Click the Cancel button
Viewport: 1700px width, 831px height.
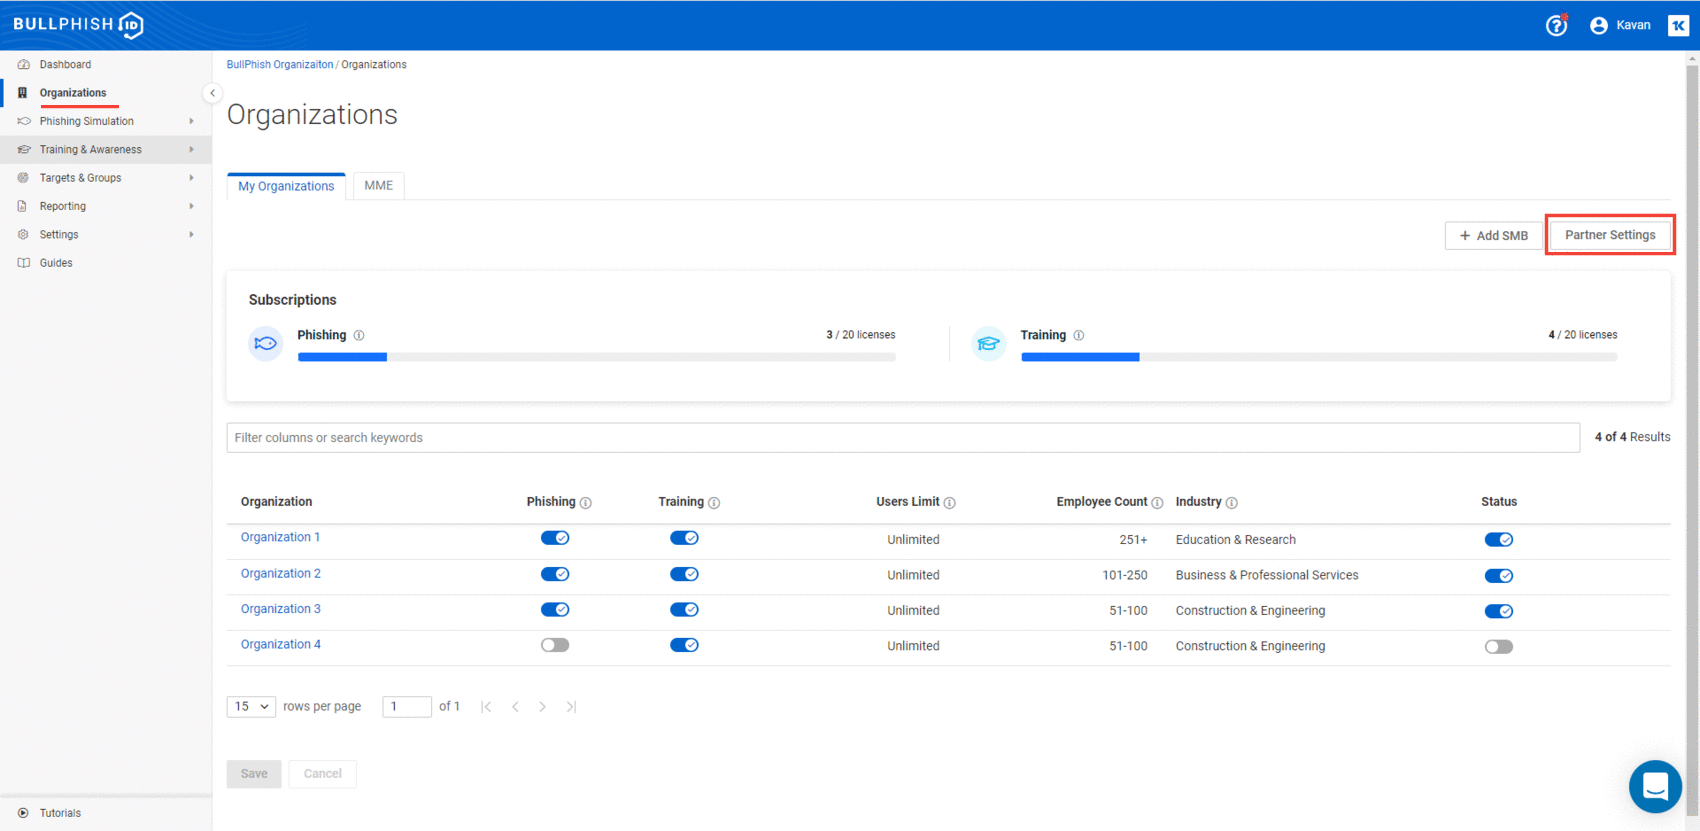click(x=322, y=774)
